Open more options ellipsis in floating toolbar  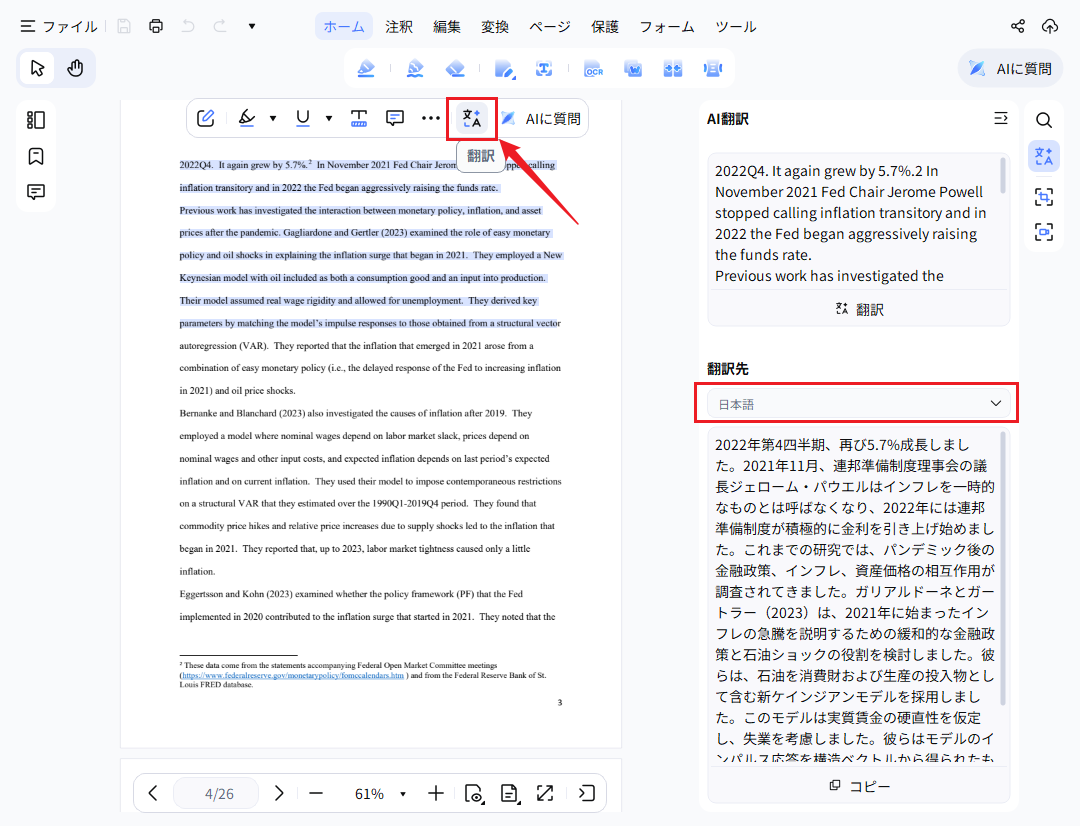coord(430,118)
